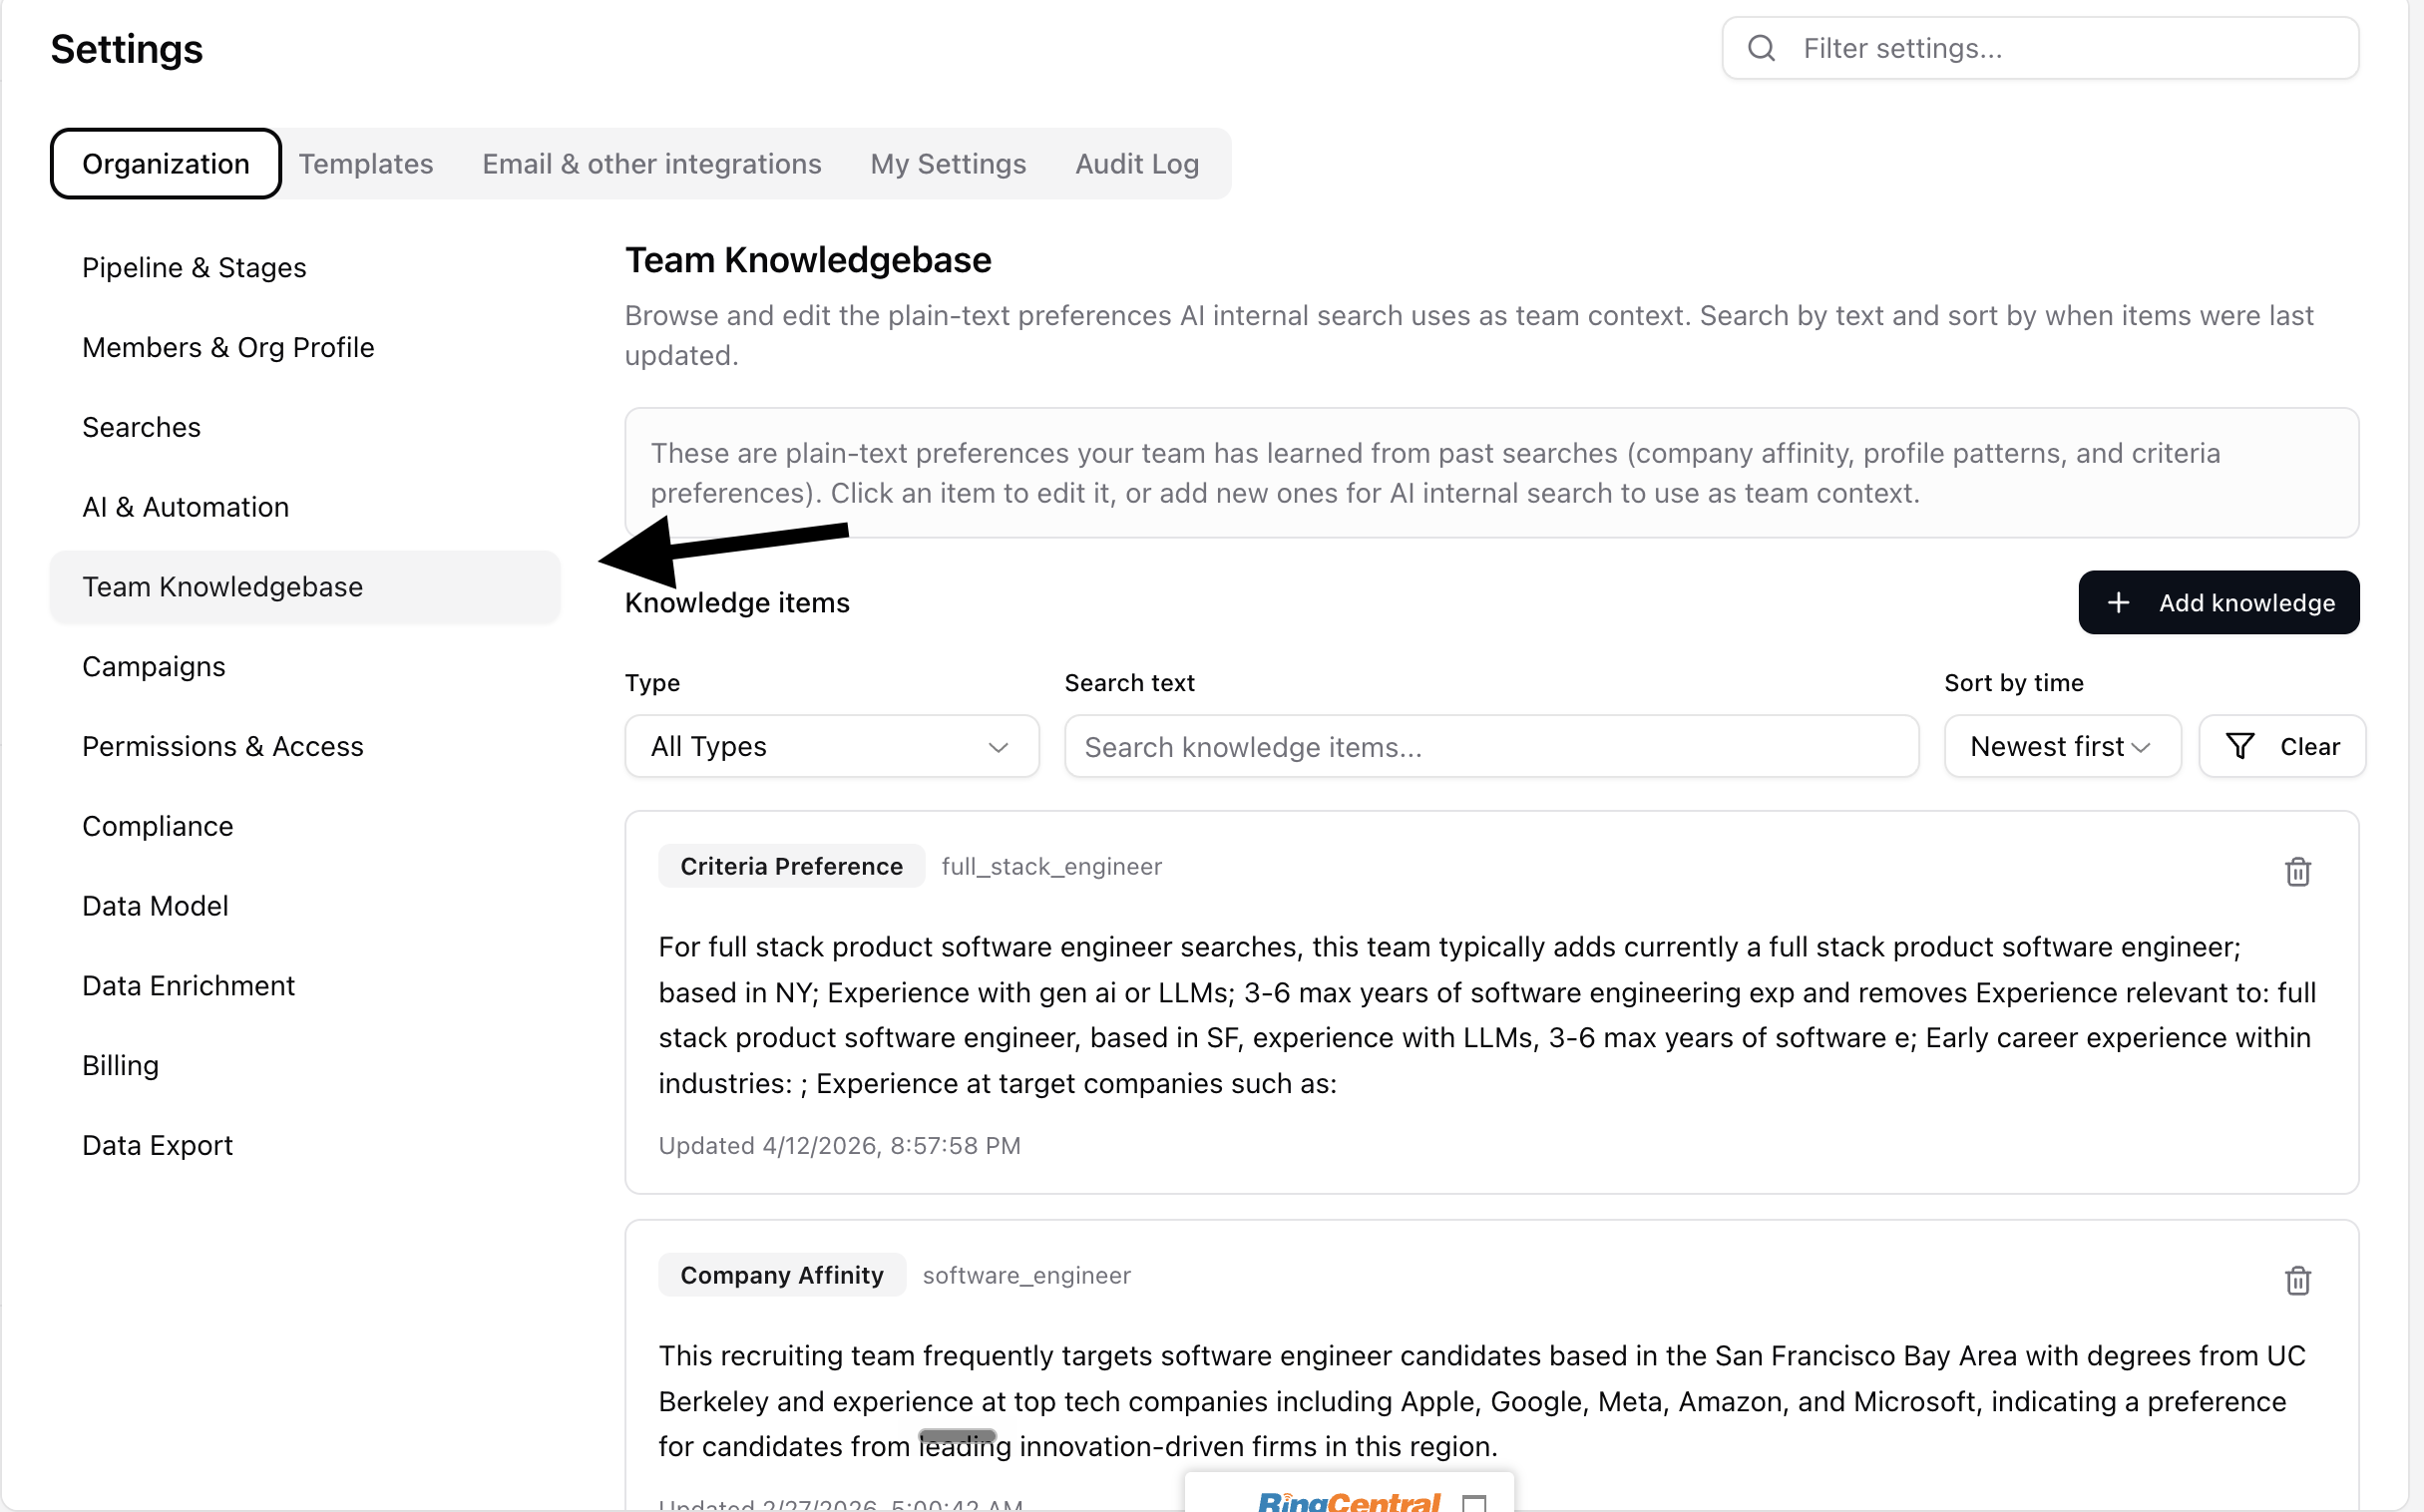The image size is (2424, 1512).
Task: Click the Company Affinity badge
Action: [x=782, y=1275]
